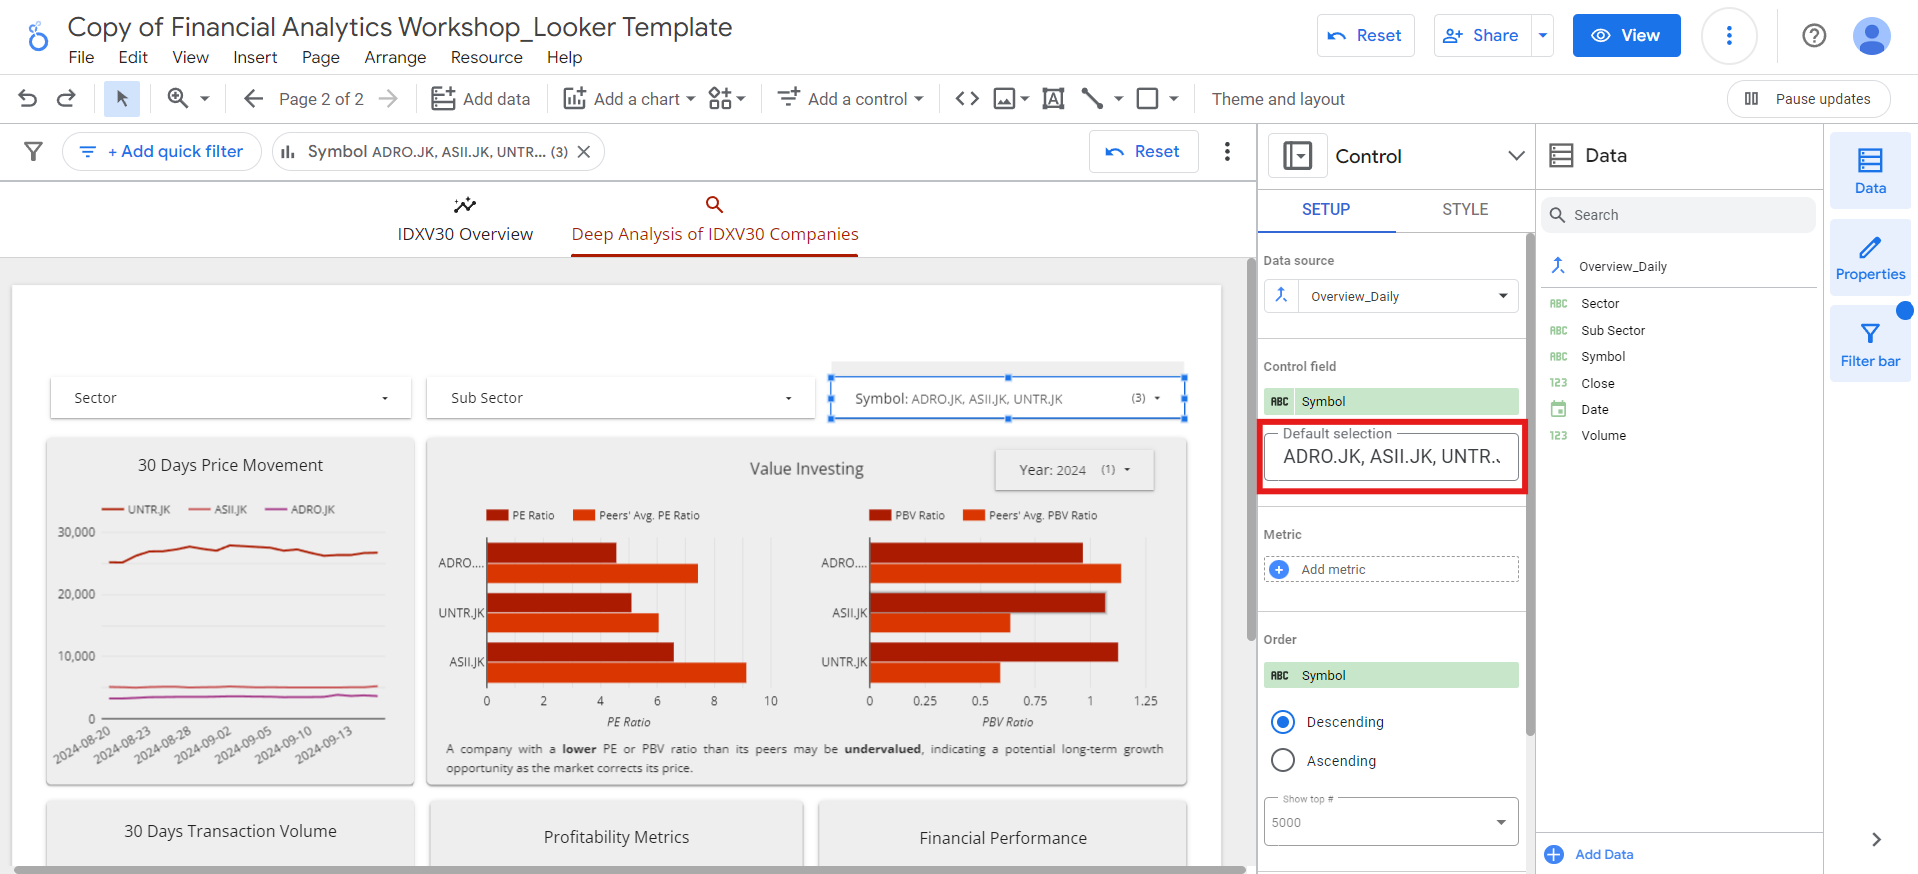Select Ascending order
The width and height of the screenshot is (1918, 874).
[x=1283, y=760]
